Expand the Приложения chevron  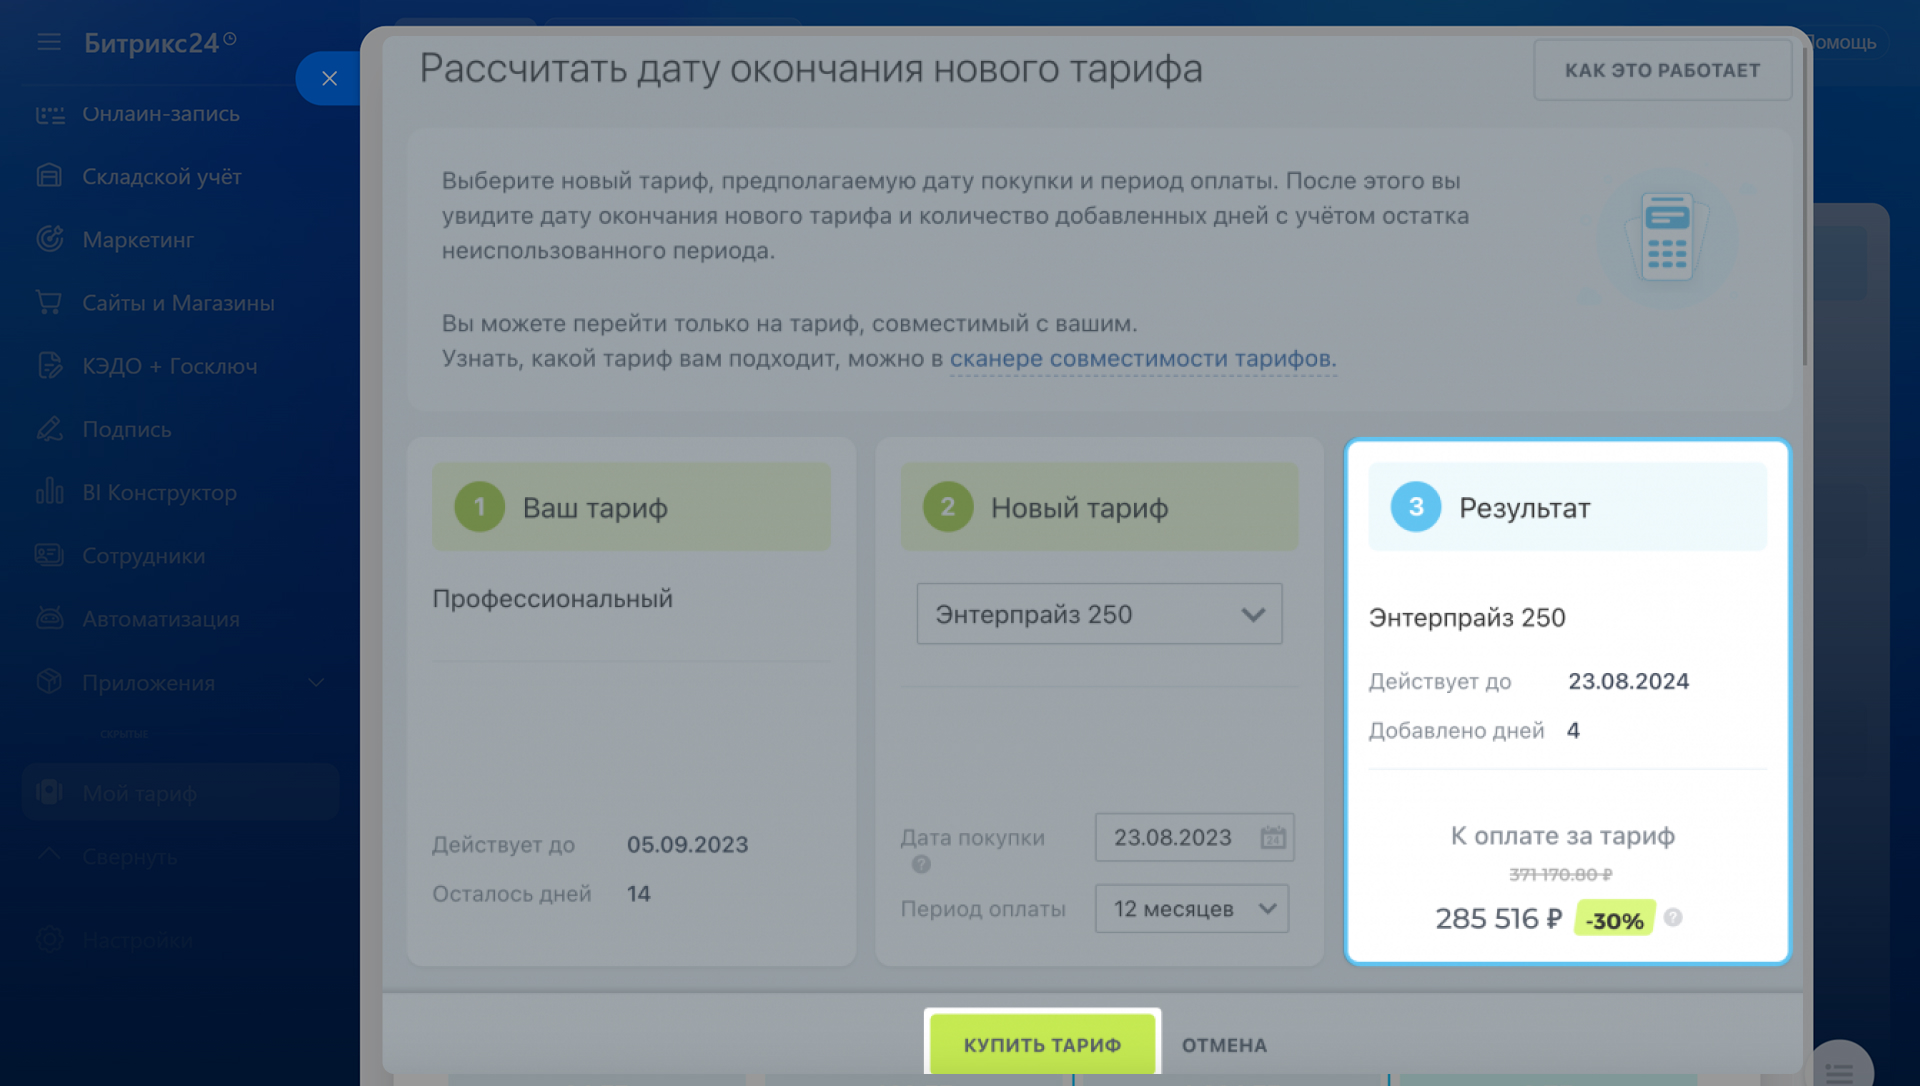click(x=316, y=682)
